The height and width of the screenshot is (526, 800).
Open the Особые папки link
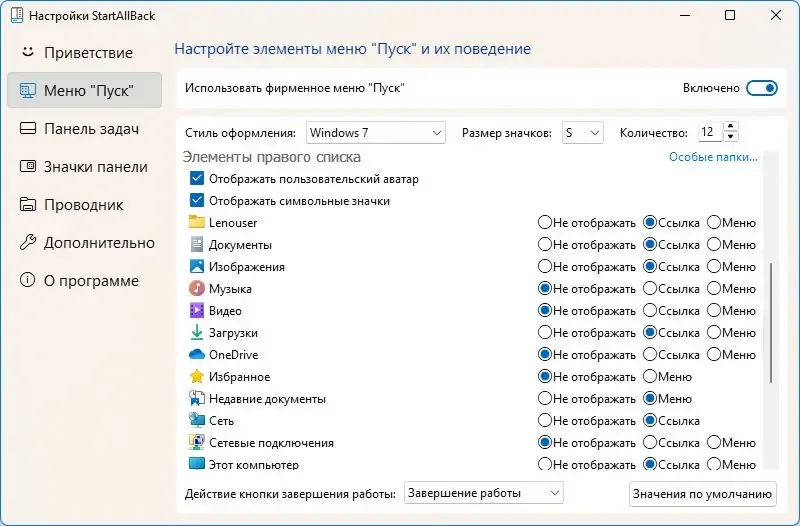[712, 157]
